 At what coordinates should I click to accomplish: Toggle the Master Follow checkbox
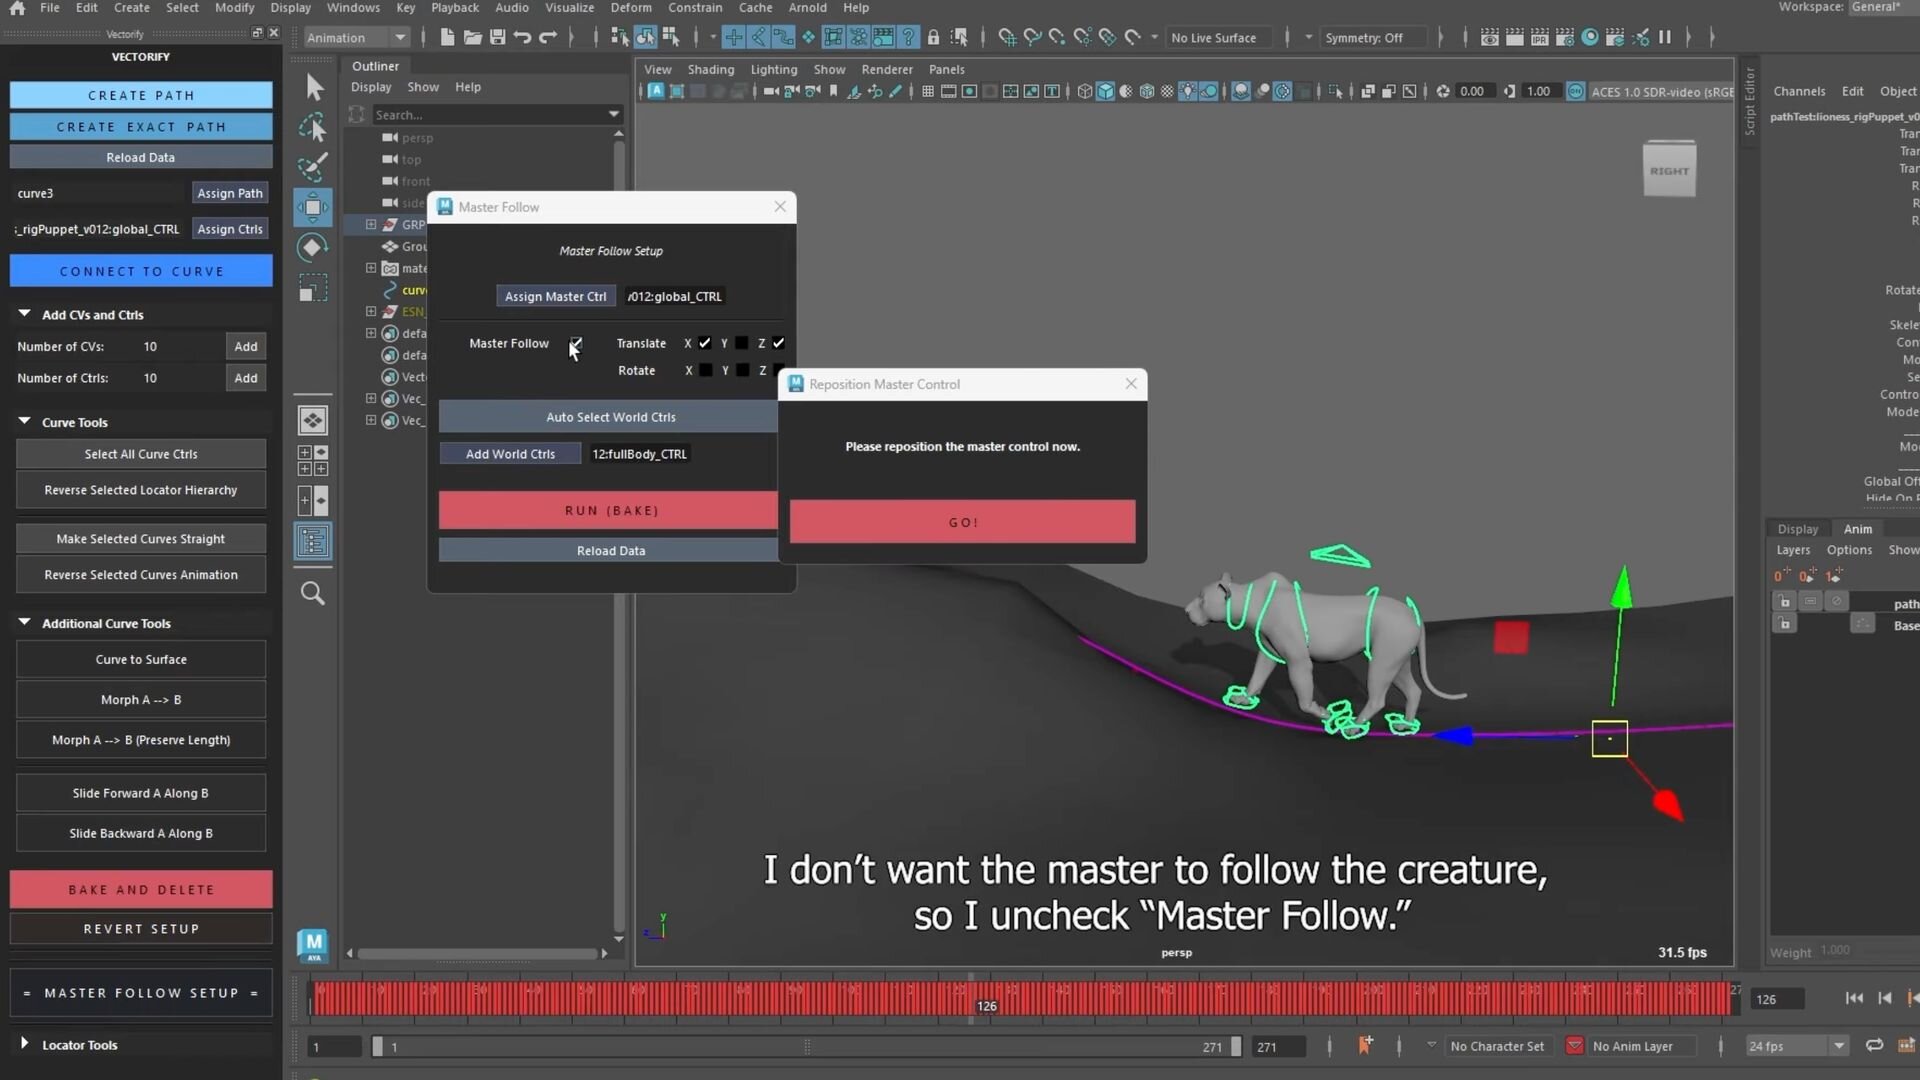coord(576,343)
